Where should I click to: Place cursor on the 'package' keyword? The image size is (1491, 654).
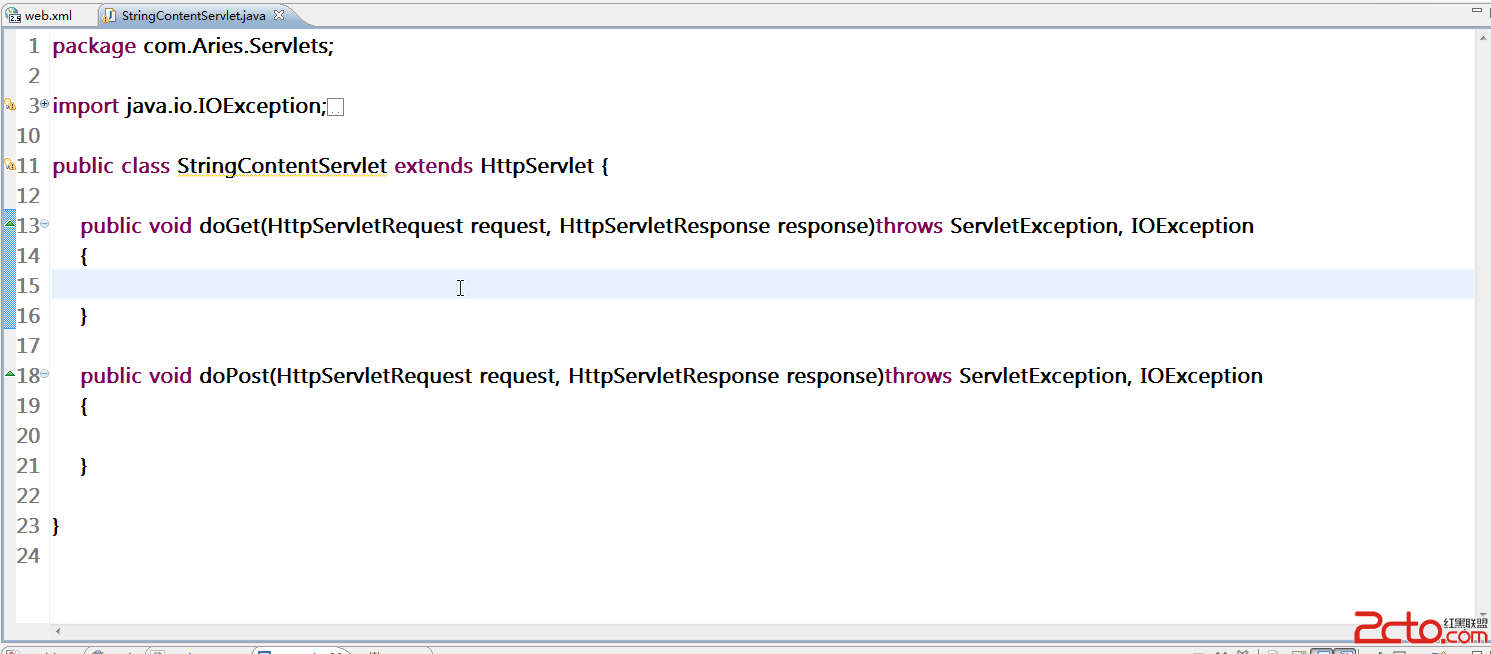(94, 46)
